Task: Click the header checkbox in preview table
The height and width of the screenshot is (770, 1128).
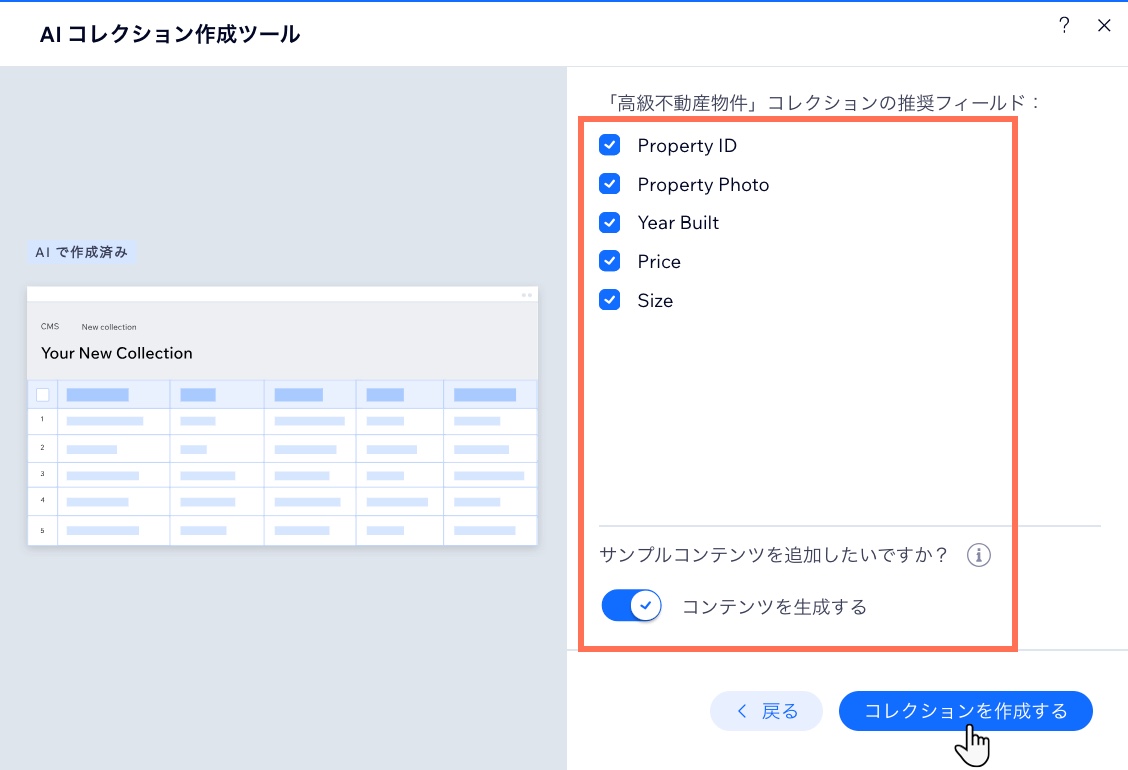Action: [x=42, y=394]
